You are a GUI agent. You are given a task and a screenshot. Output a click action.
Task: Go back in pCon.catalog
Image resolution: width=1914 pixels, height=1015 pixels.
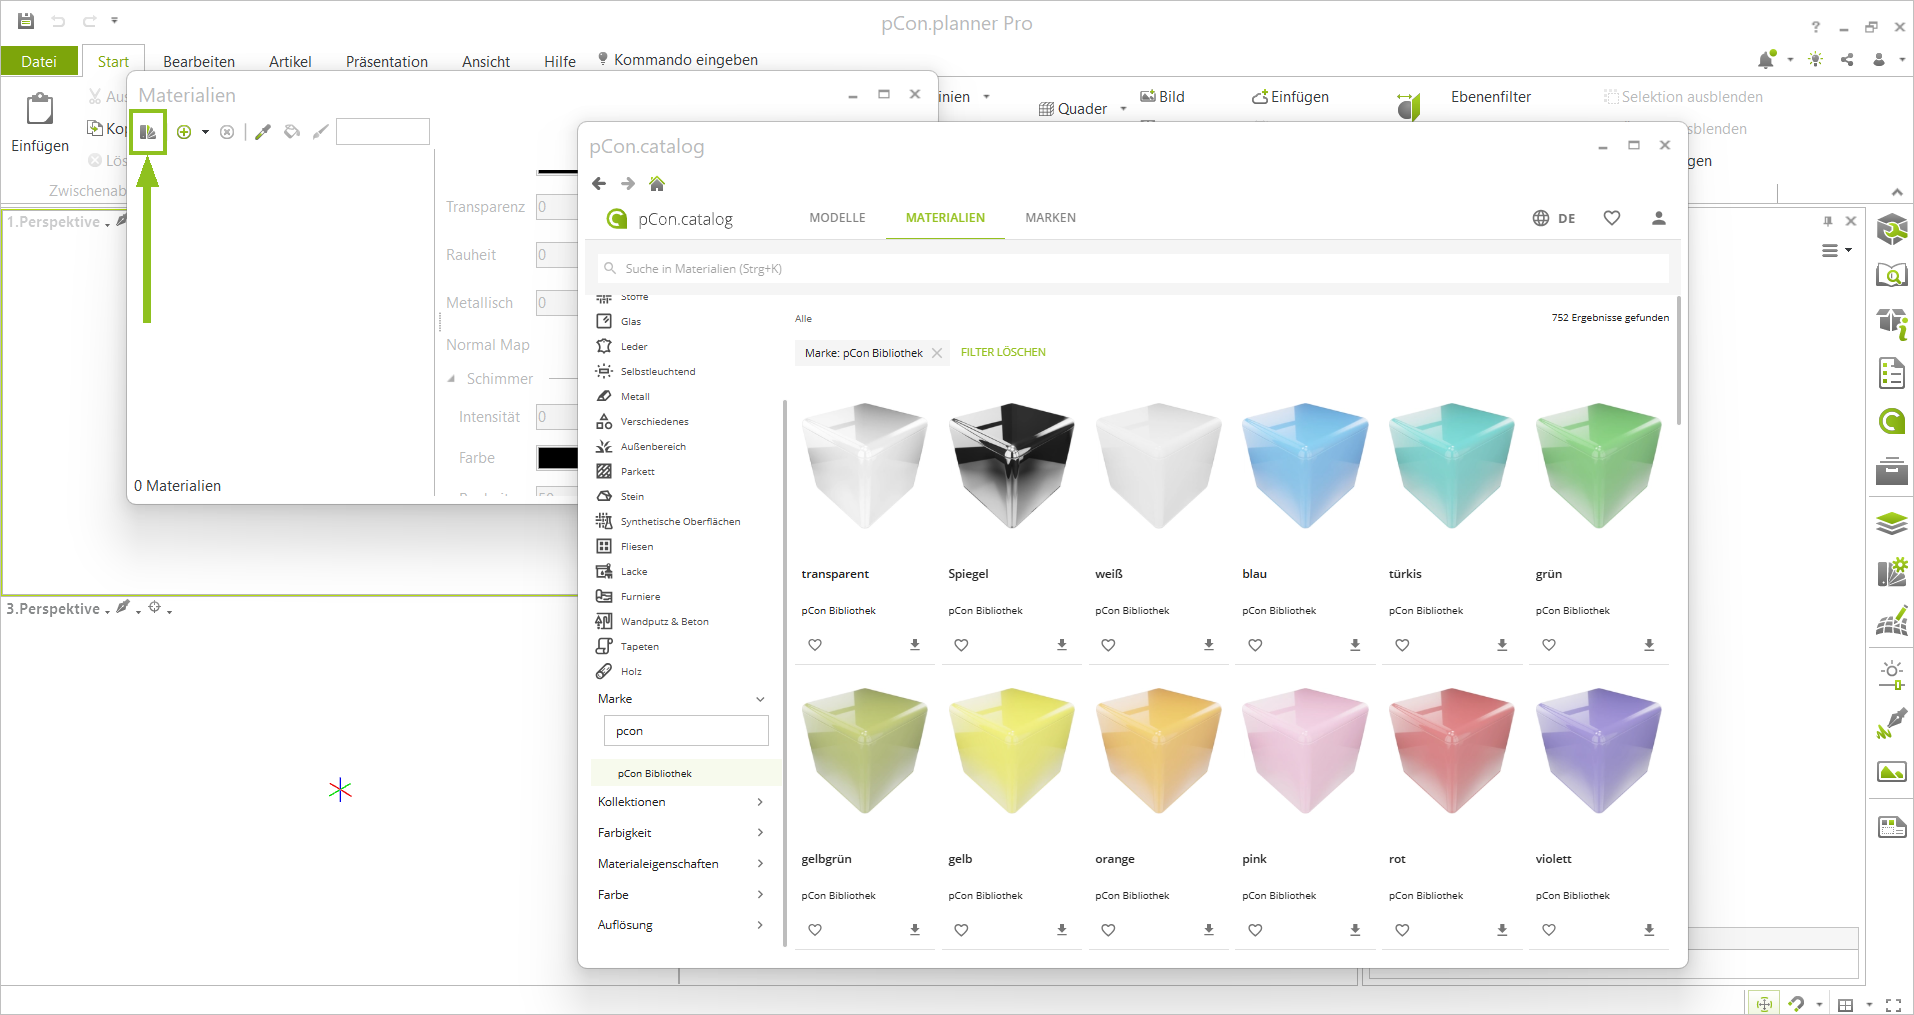(x=599, y=184)
